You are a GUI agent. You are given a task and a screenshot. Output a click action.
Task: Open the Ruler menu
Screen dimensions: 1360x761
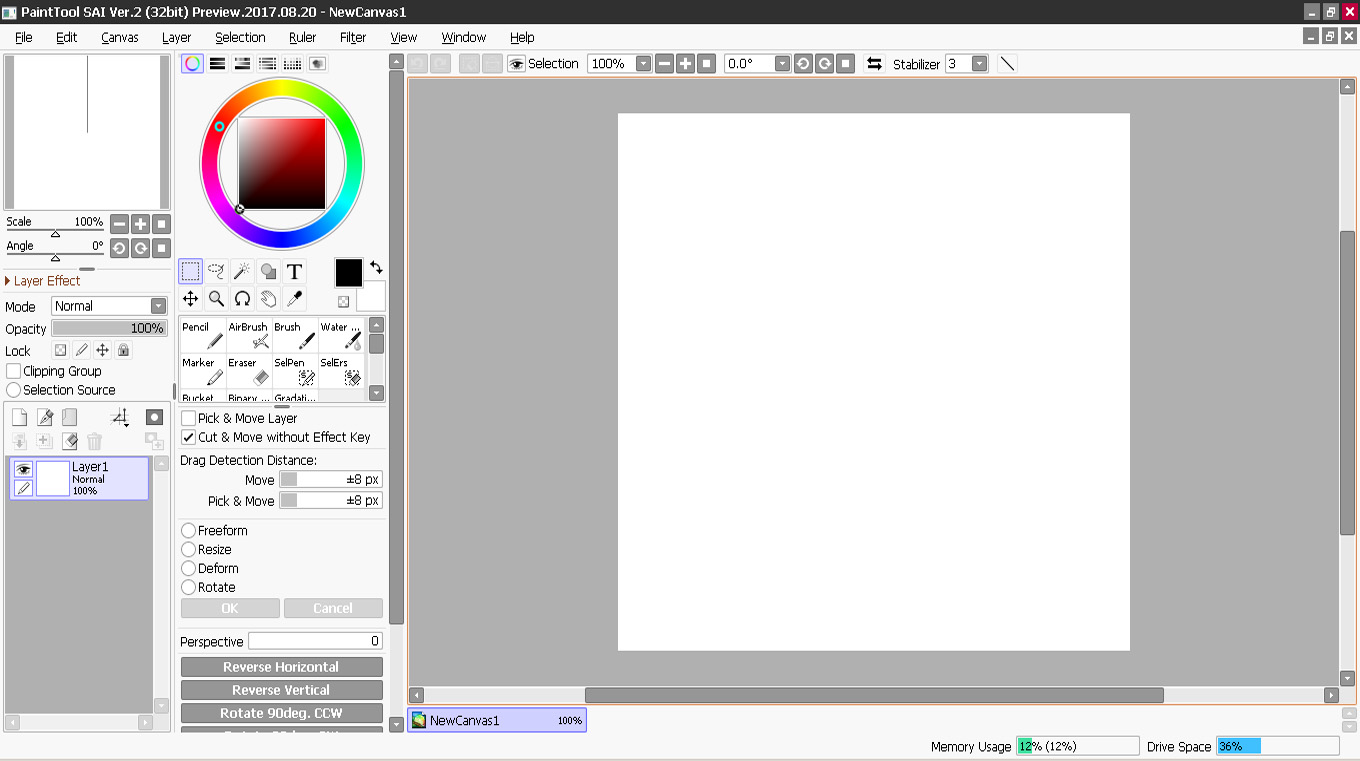coord(303,37)
